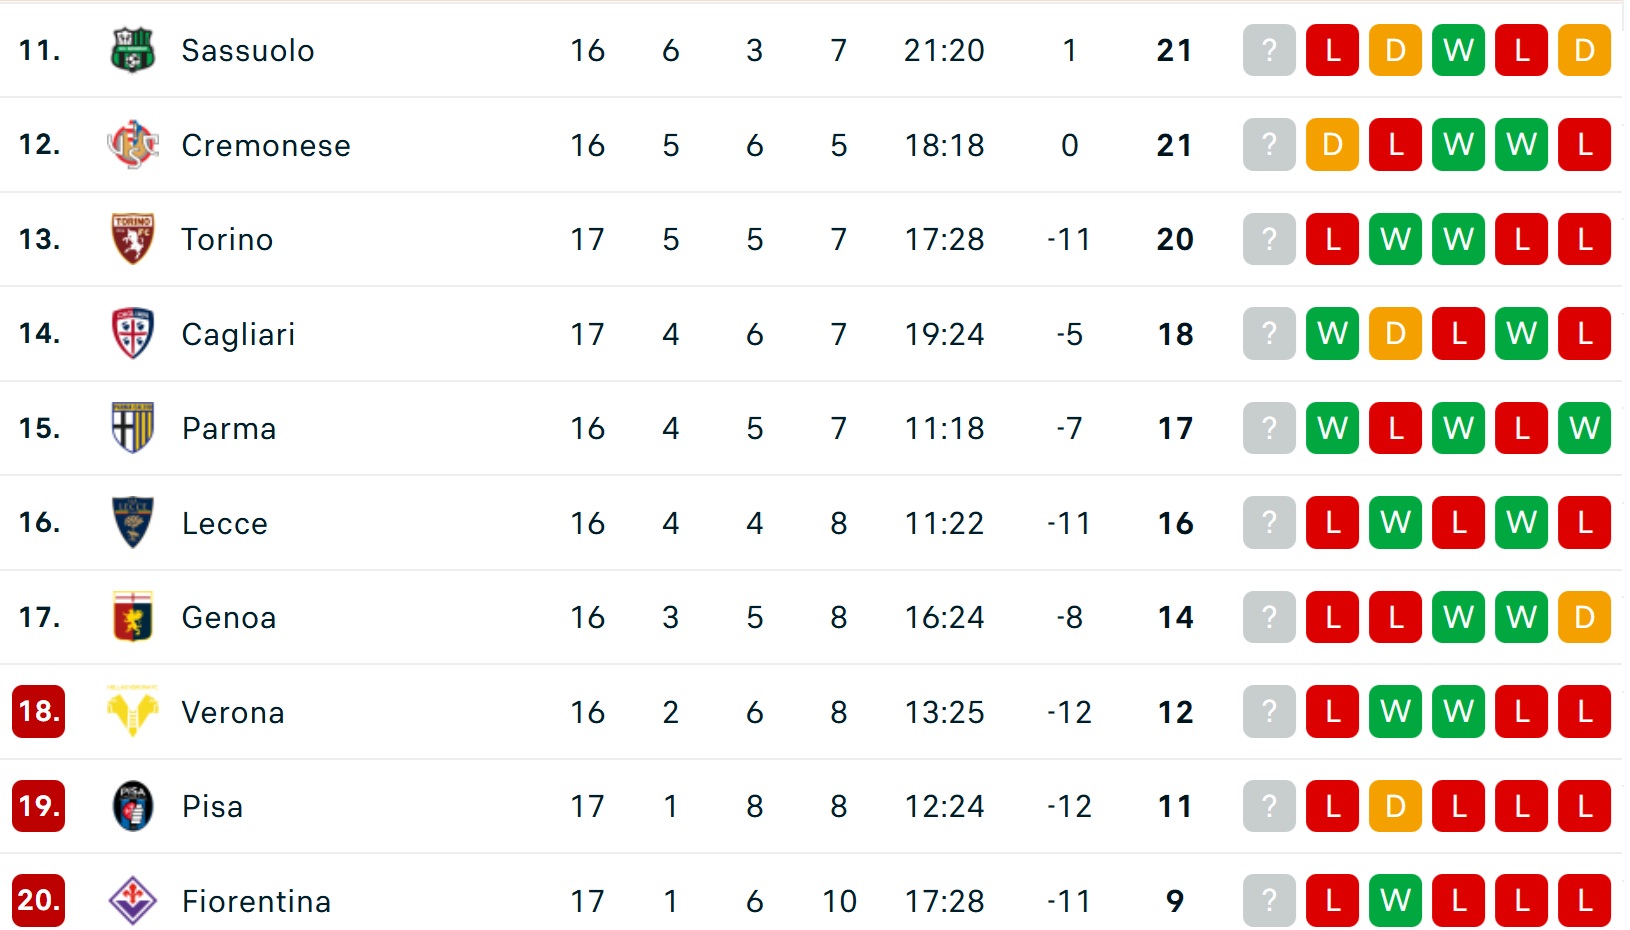Click the Cremonese team logo

pos(132,145)
